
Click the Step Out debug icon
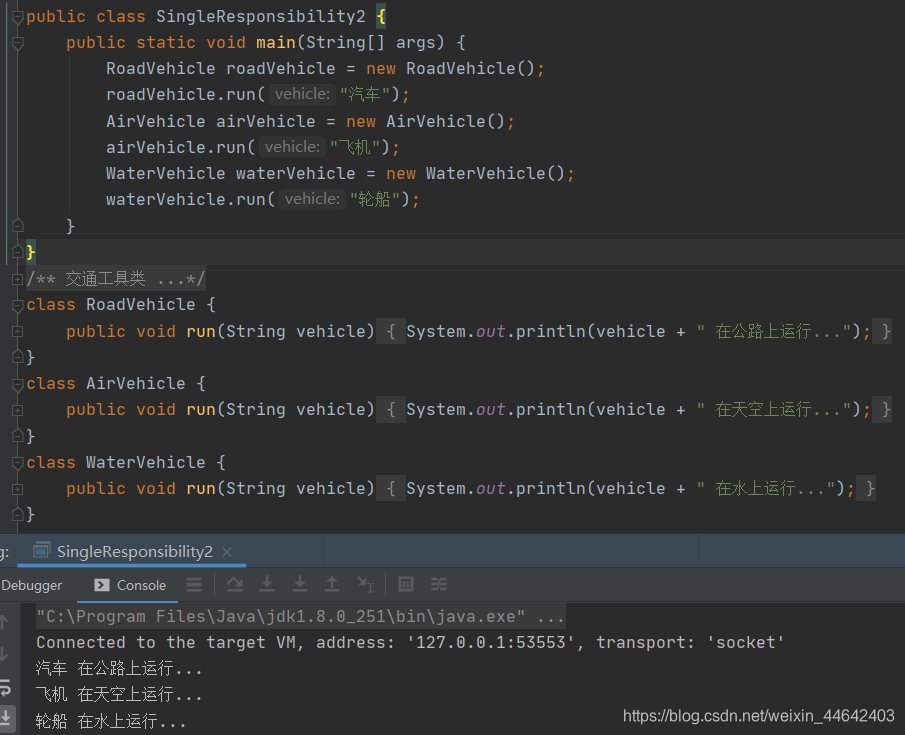point(332,585)
